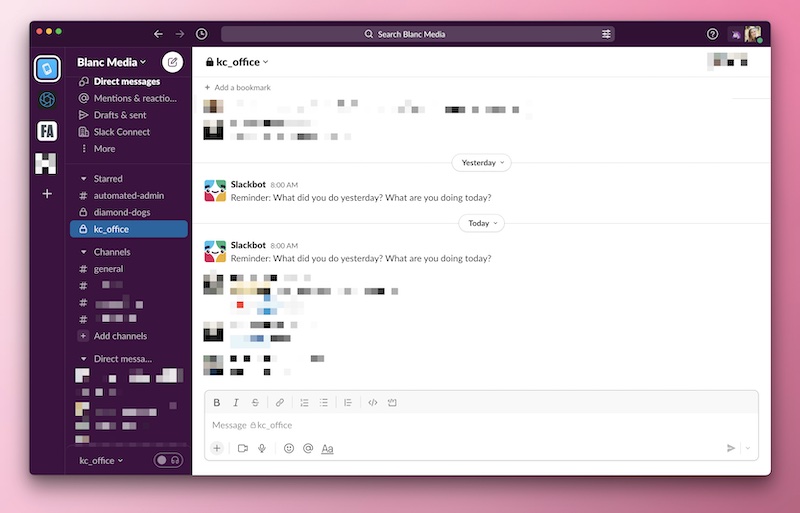The height and width of the screenshot is (513, 800).
Task: Go back in Slack history
Action: pos(158,34)
